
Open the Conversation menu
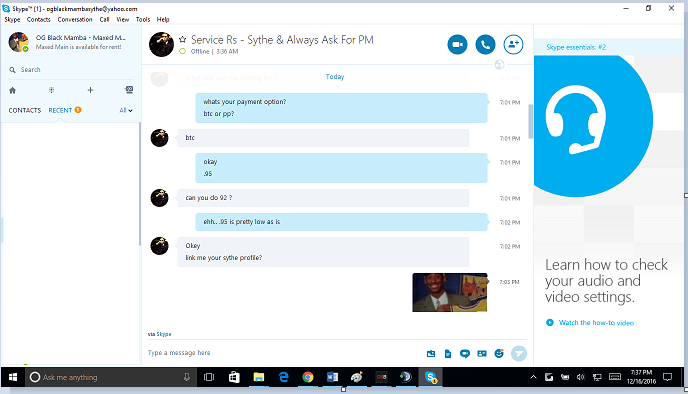[x=75, y=19]
